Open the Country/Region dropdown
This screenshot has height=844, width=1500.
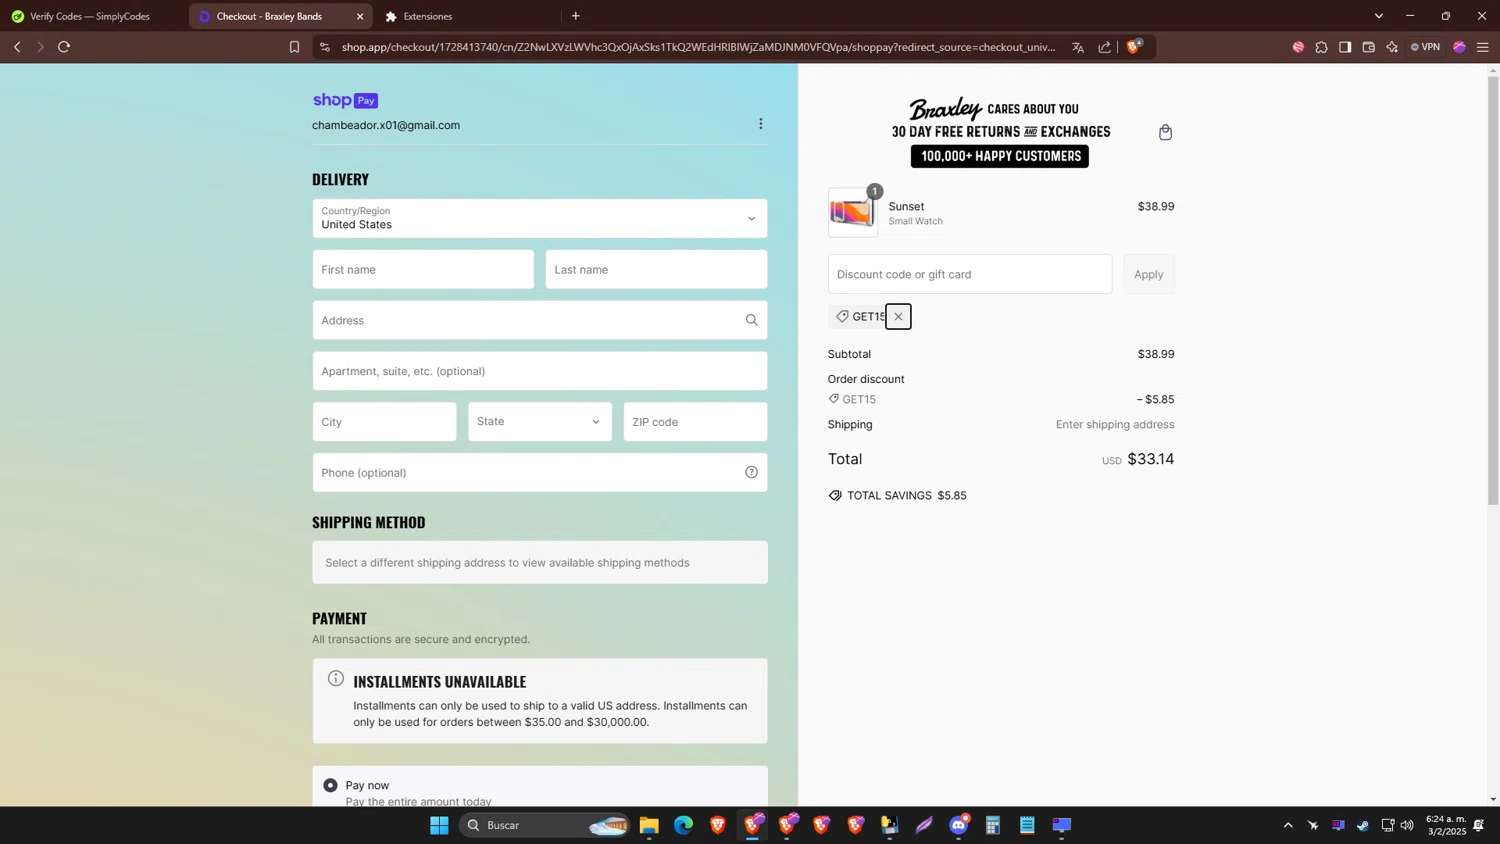(540, 218)
